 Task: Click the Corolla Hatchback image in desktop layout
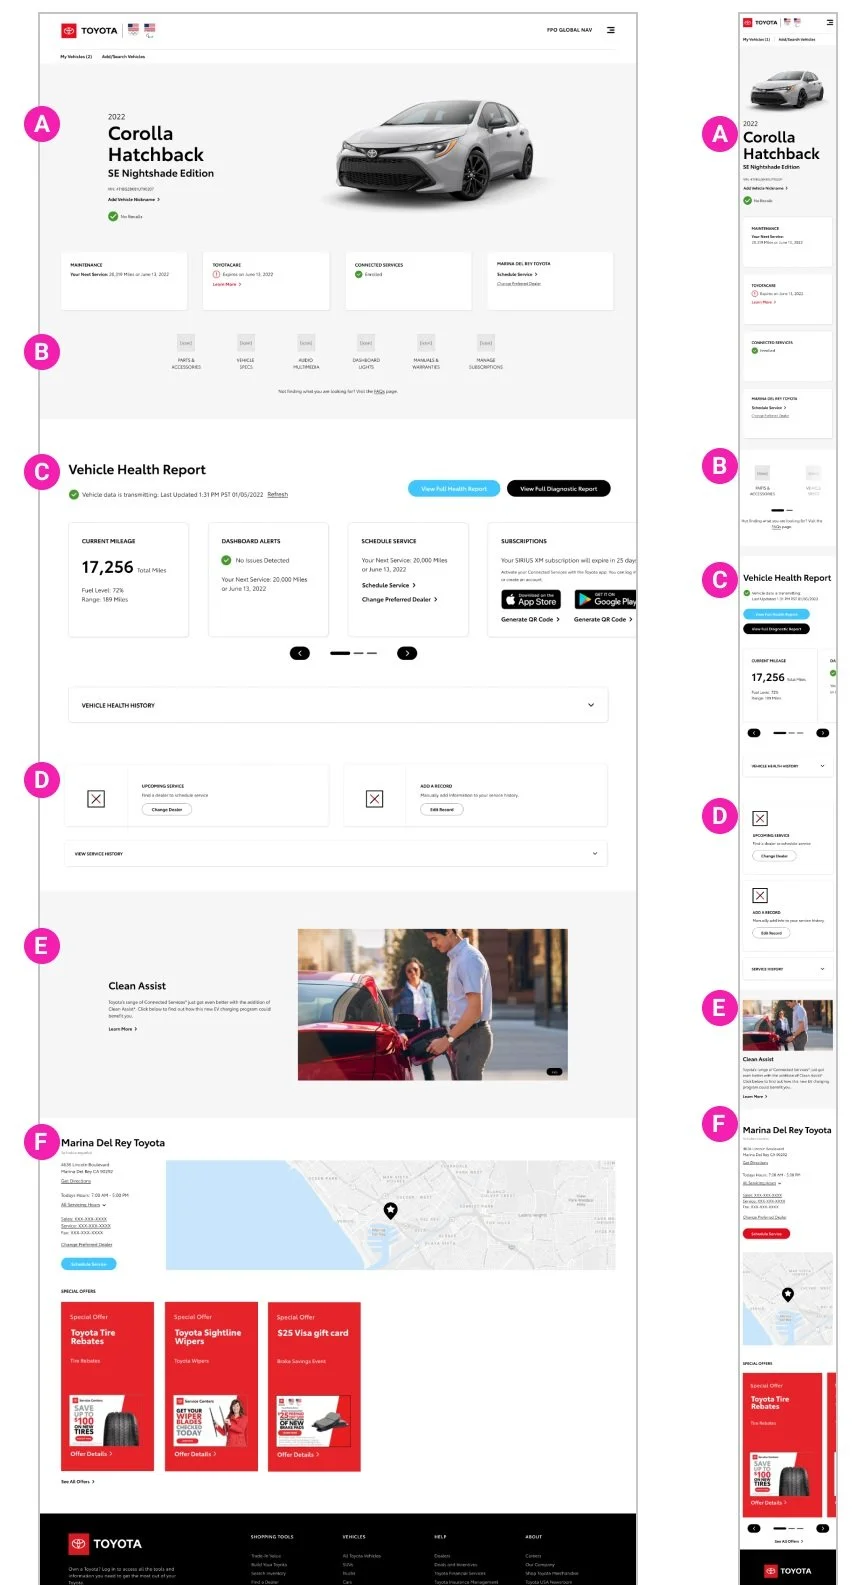(438, 150)
